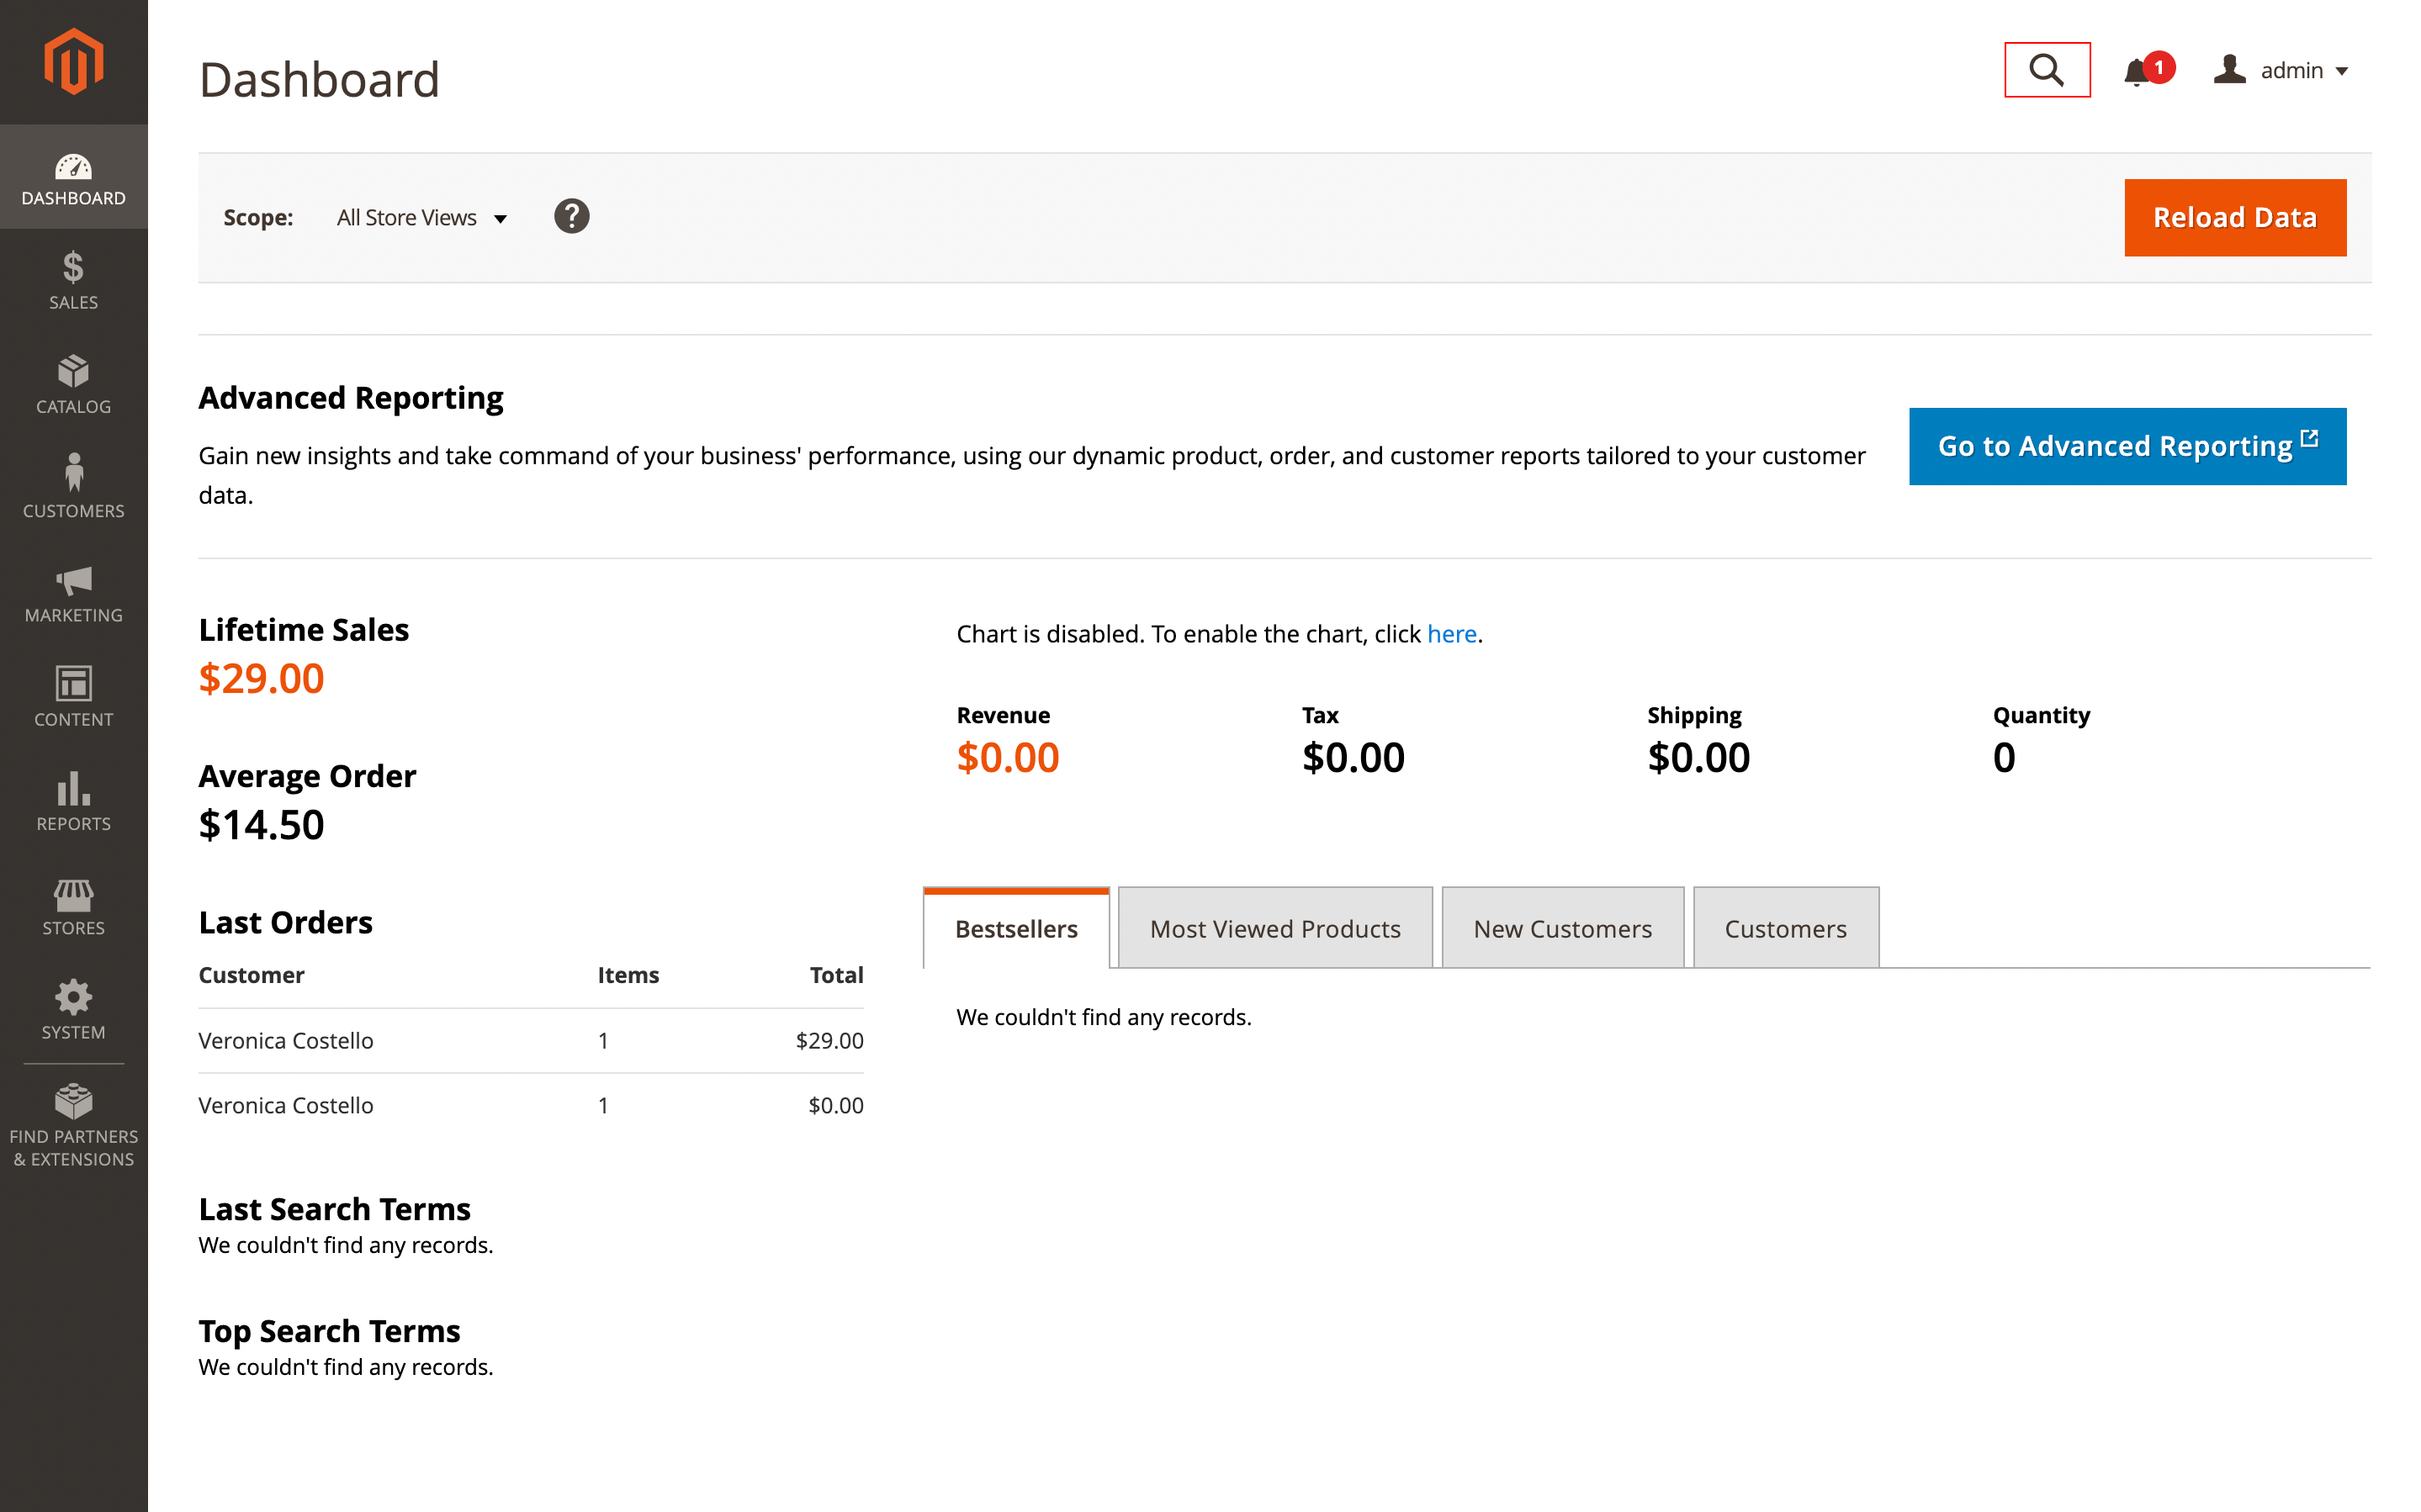Open the Marketing sidebar menu
2421x1512 pixels.
click(73, 593)
